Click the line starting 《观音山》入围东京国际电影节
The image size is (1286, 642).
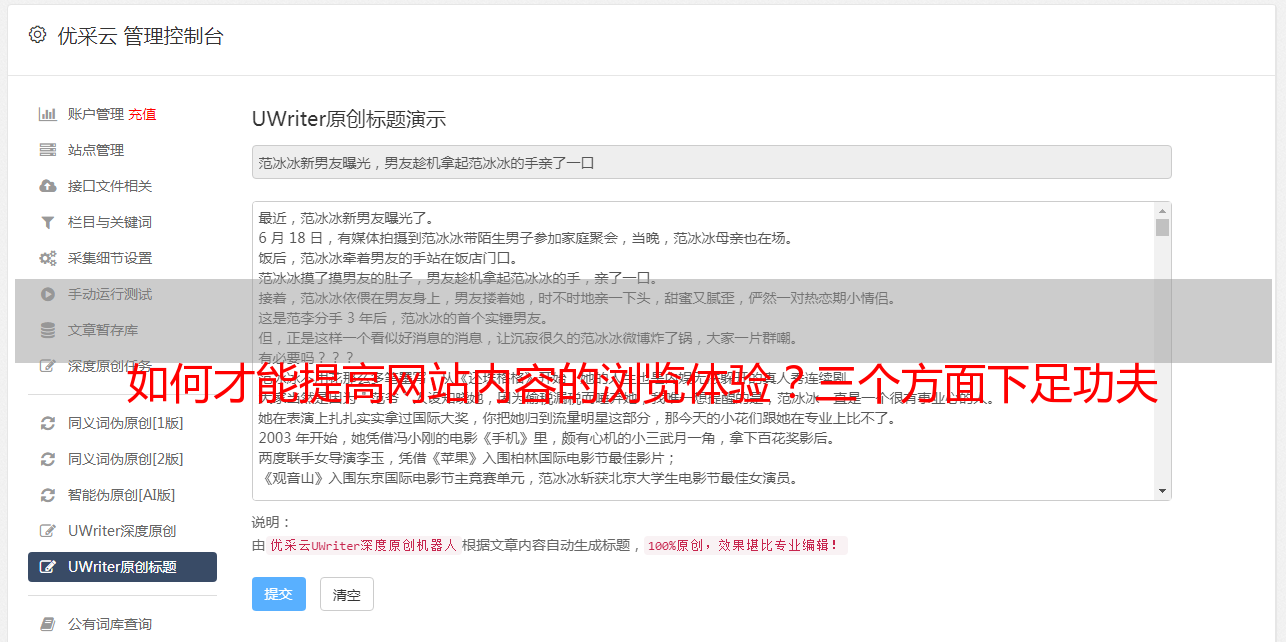pos(528,478)
